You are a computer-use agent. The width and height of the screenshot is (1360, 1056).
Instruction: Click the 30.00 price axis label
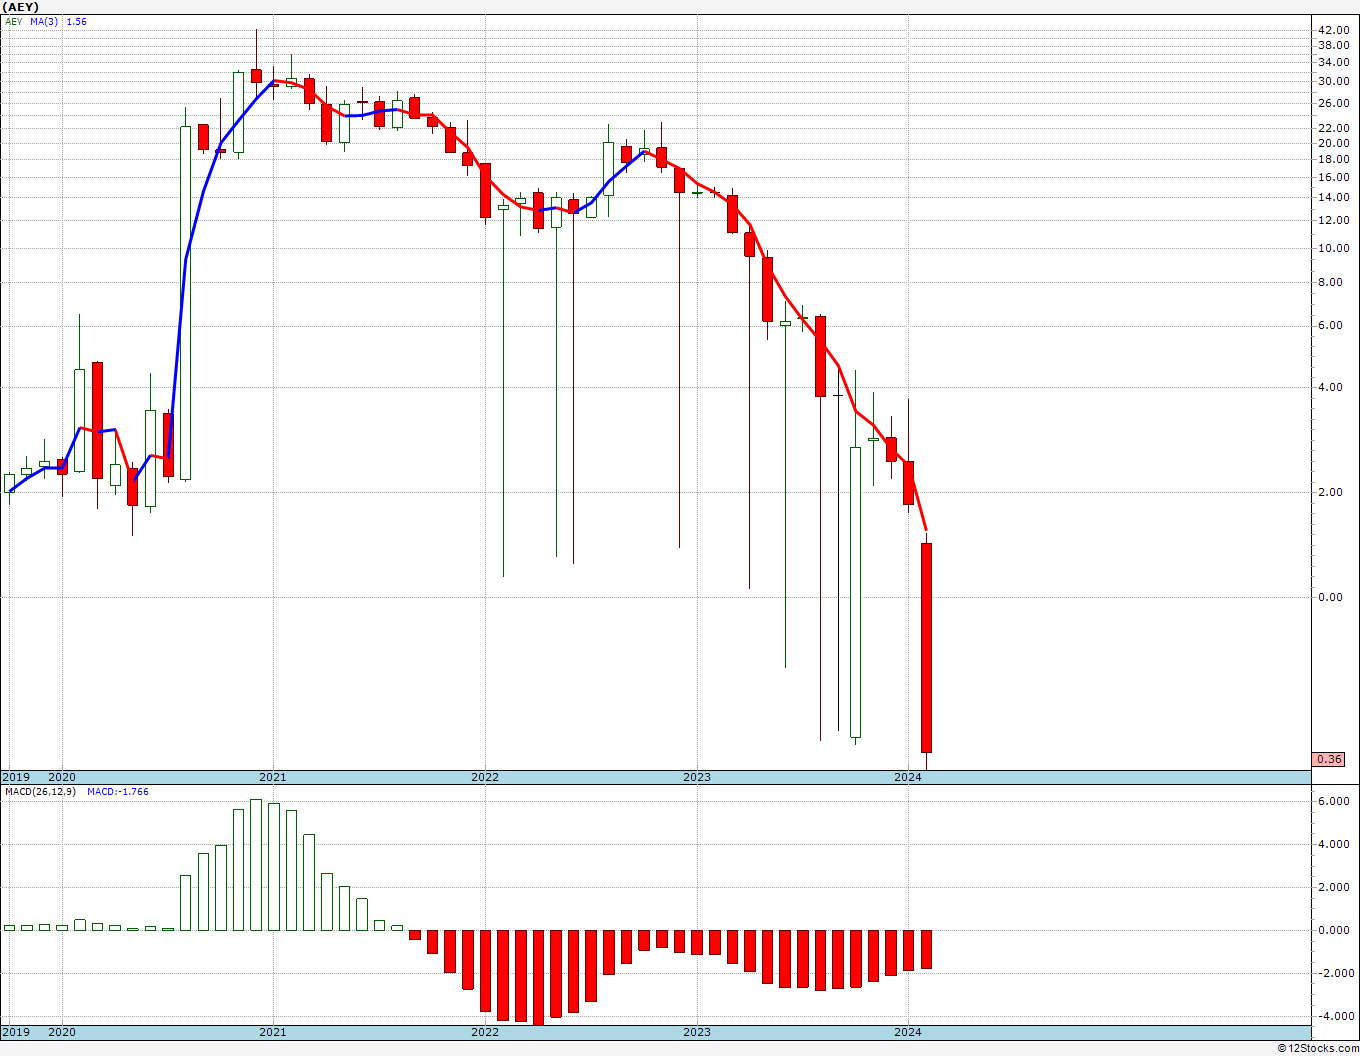(1334, 81)
